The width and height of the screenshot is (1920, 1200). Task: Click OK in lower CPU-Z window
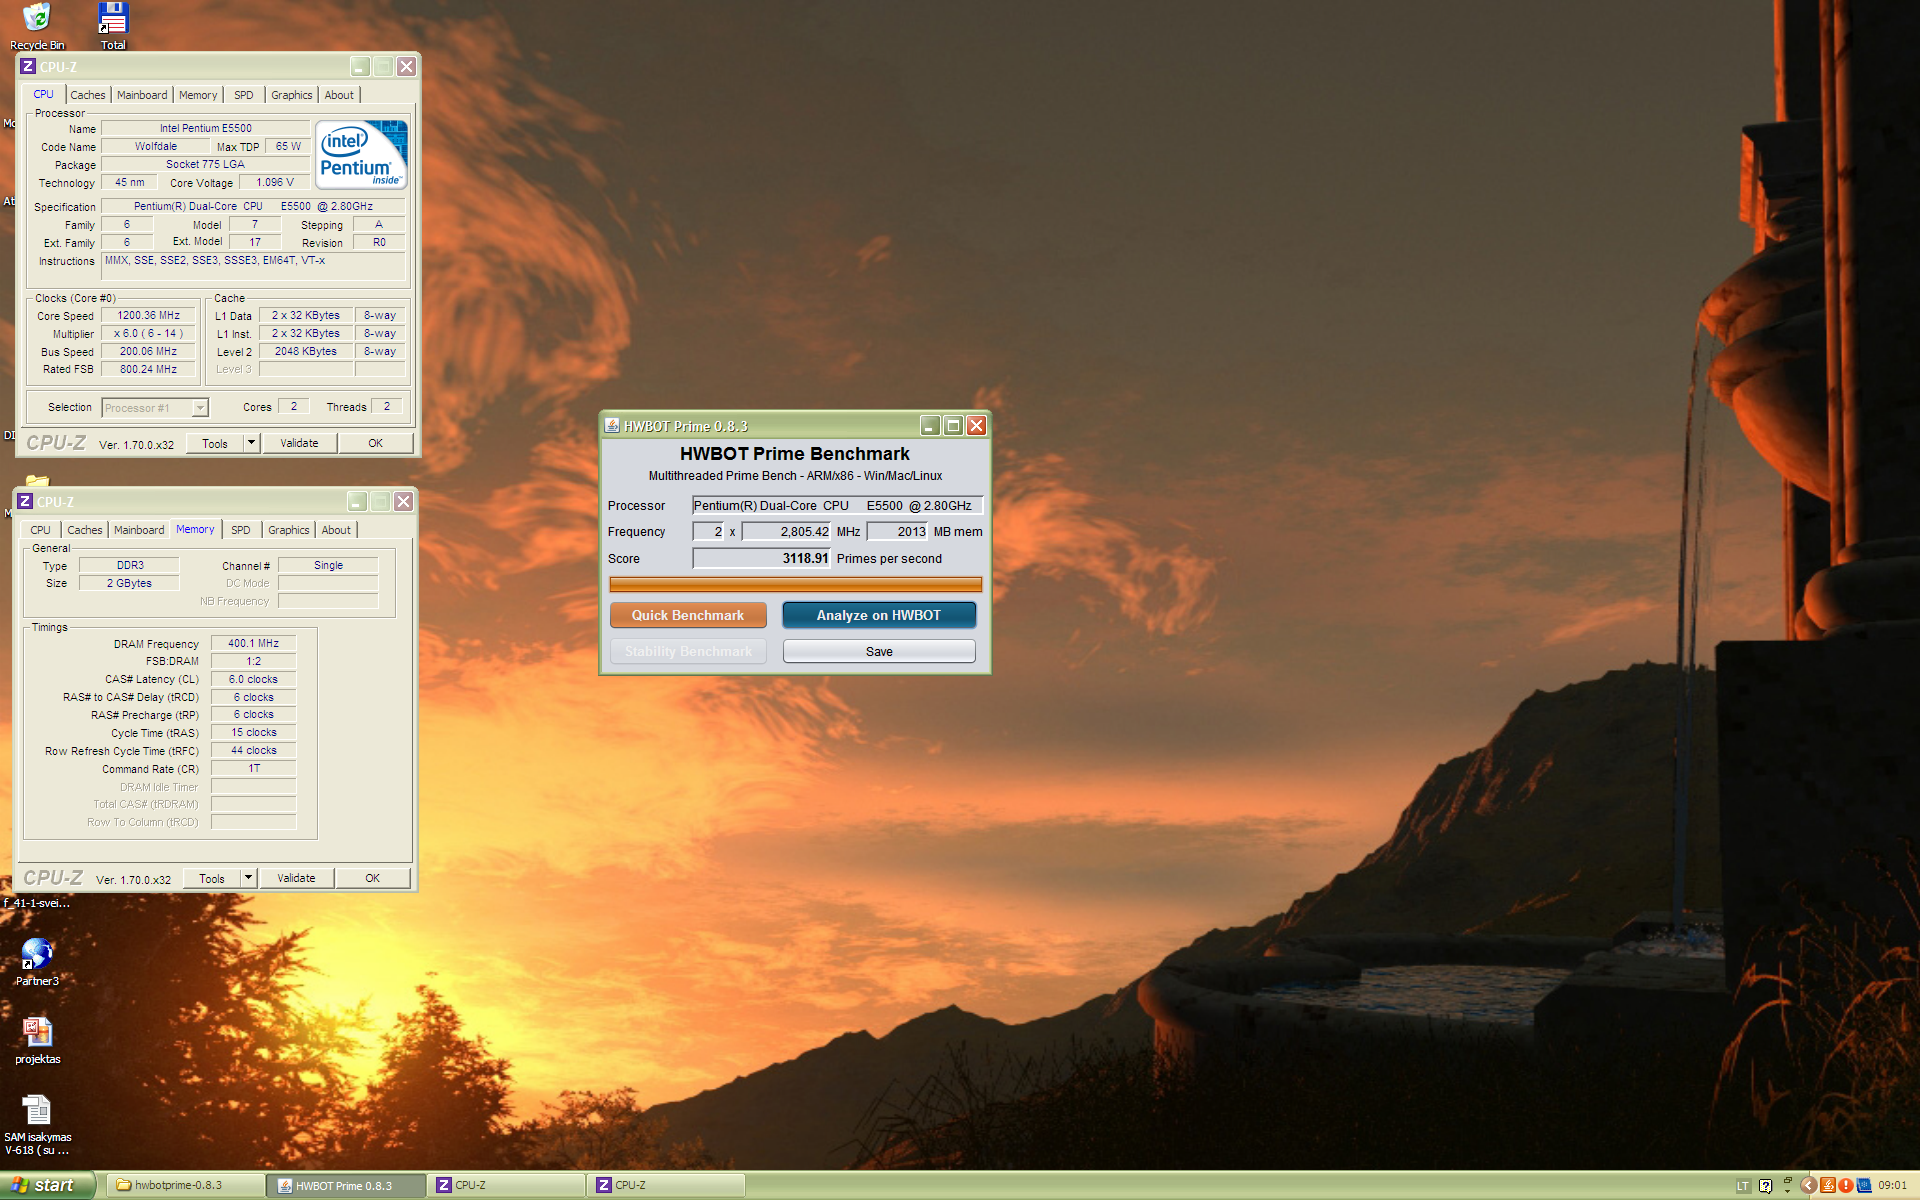point(373,878)
